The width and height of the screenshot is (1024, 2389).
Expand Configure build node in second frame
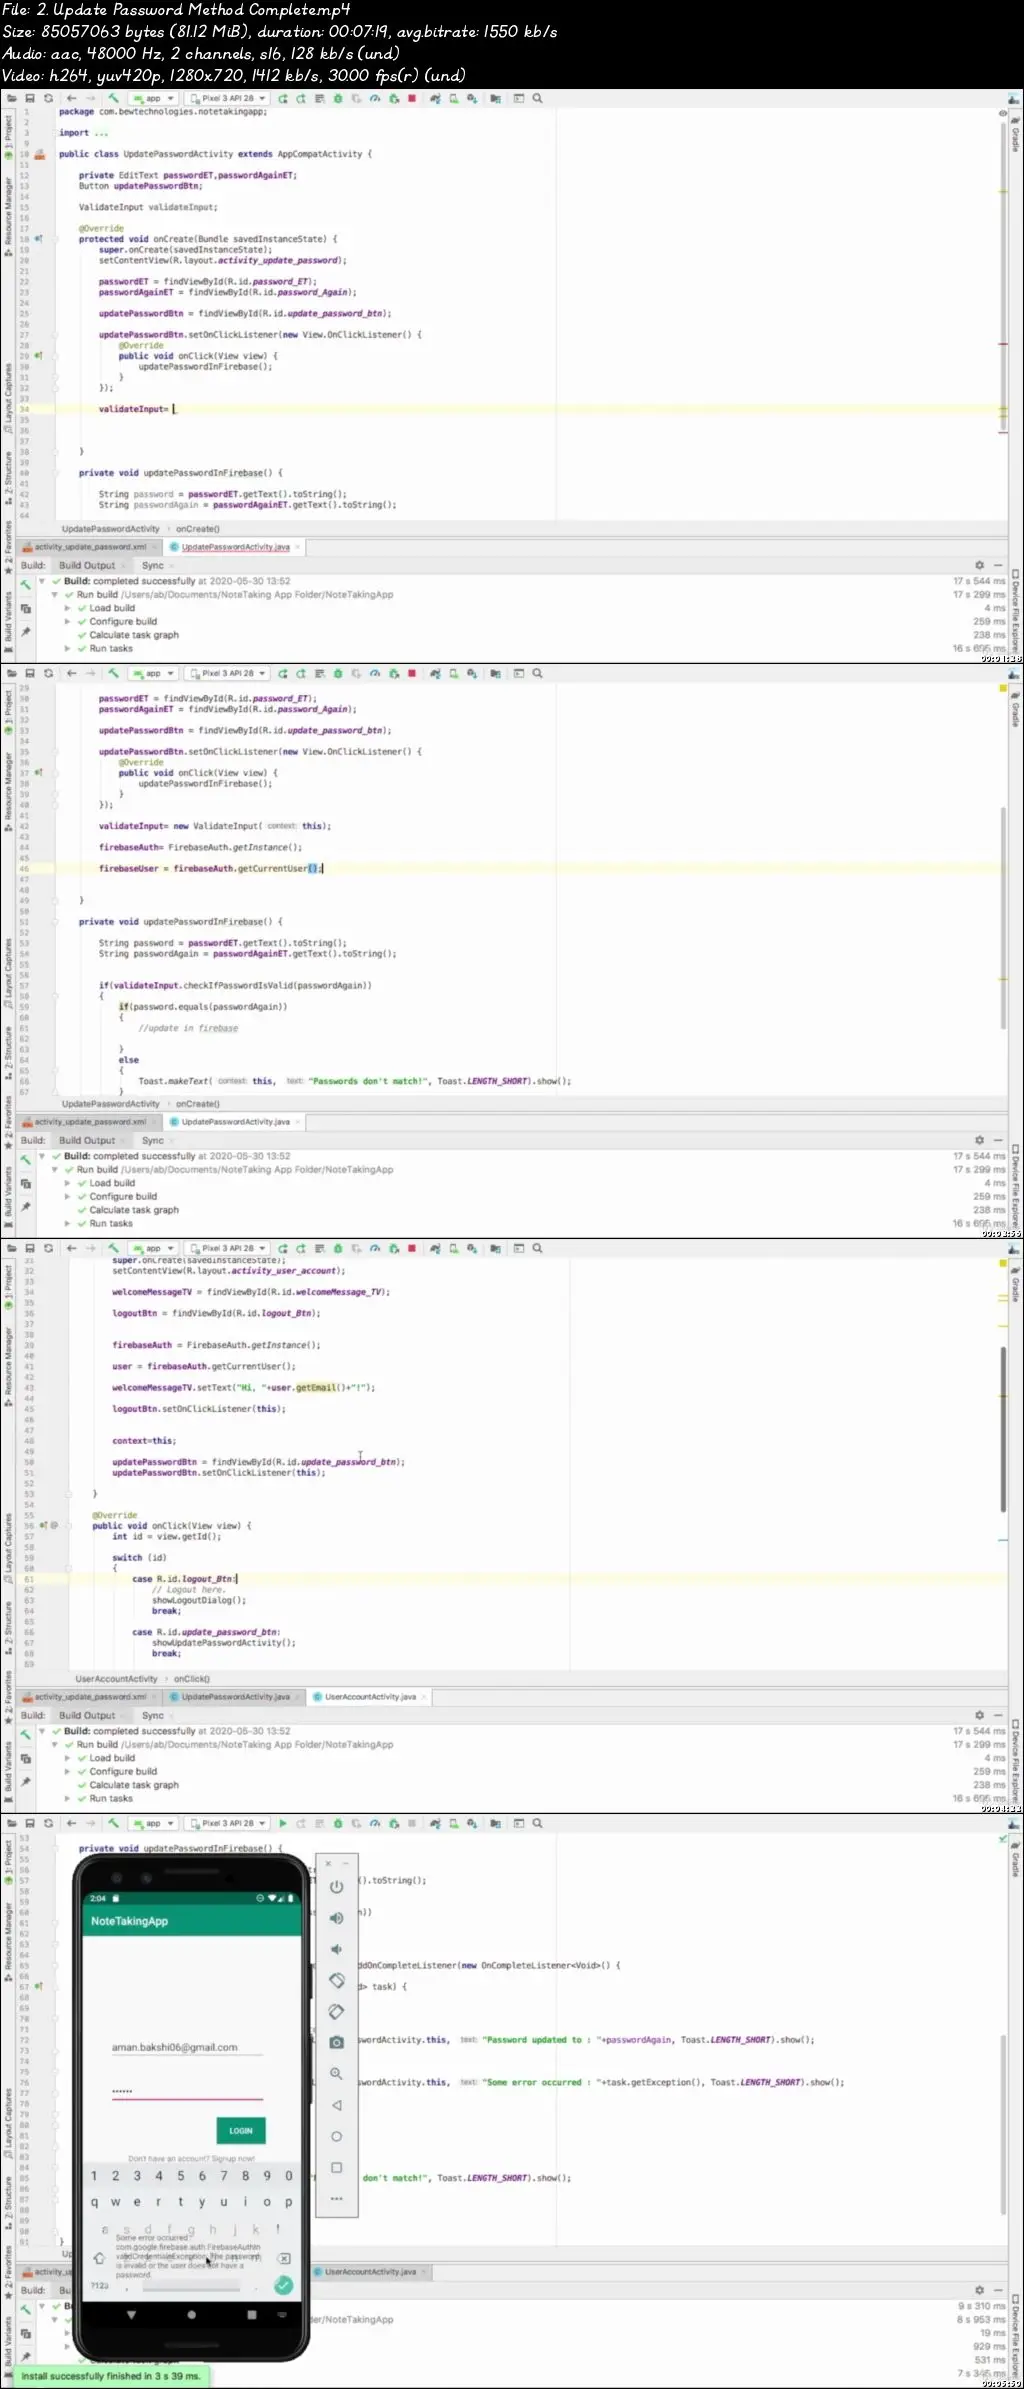68,1196
